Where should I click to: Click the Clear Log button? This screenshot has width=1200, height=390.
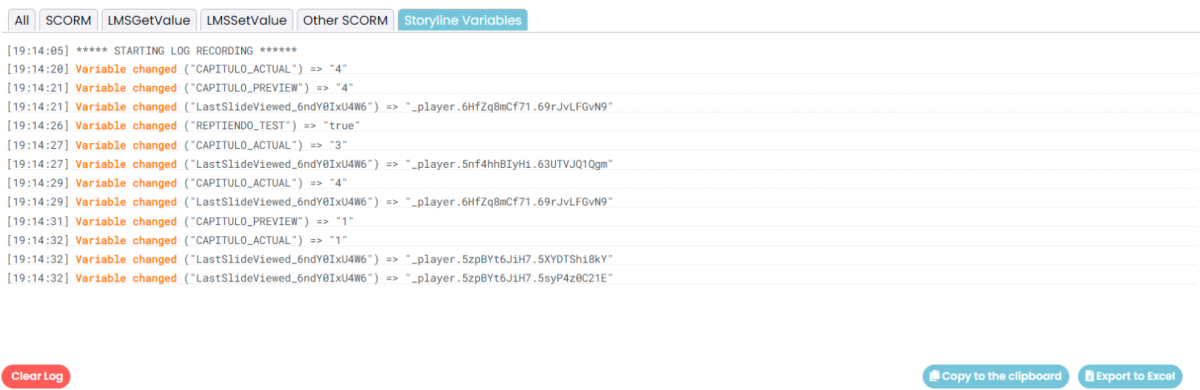37,376
